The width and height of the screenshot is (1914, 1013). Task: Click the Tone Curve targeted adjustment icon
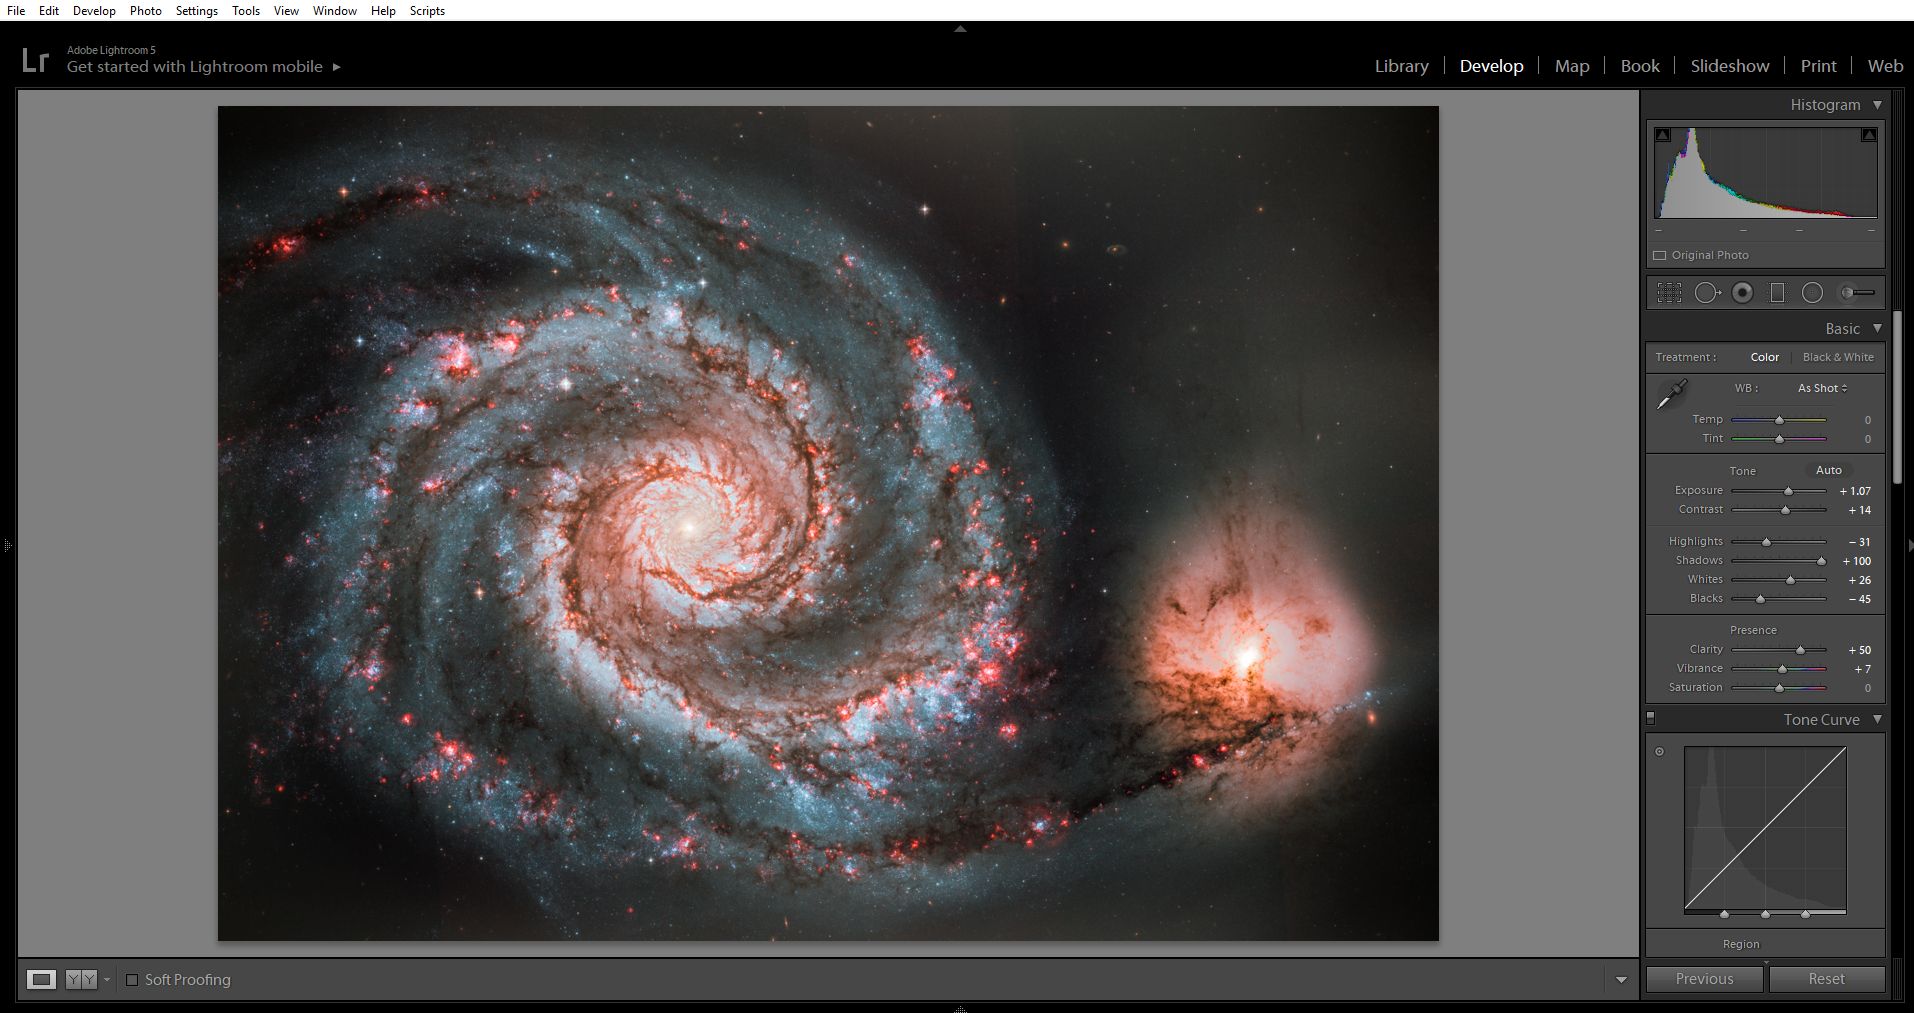[x=1660, y=752]
